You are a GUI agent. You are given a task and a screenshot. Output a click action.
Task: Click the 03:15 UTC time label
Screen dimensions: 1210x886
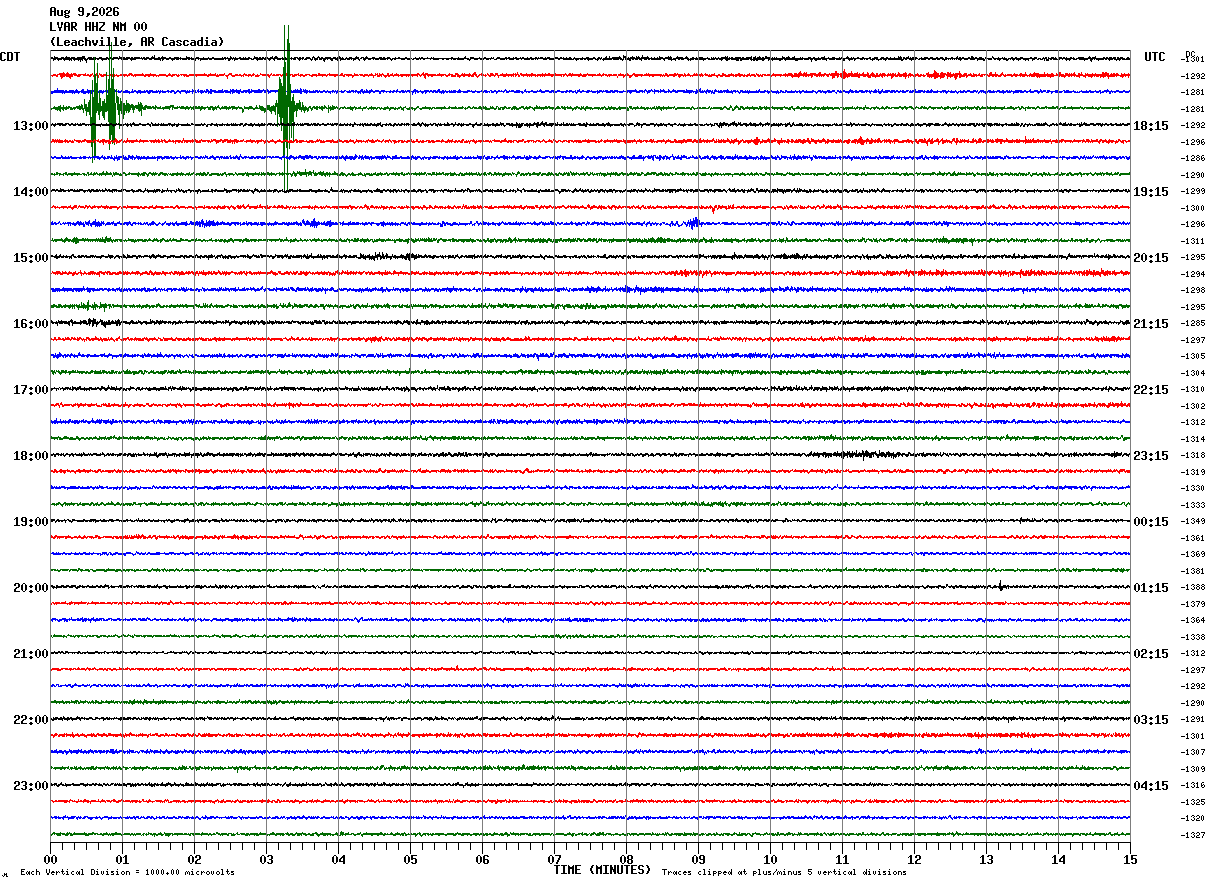pos(1151,720)
